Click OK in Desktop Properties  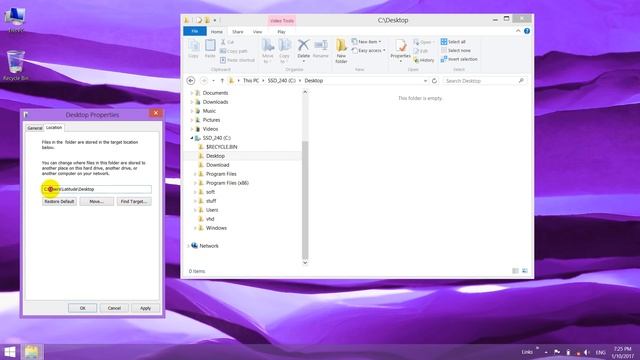click(x=82, y=308)
